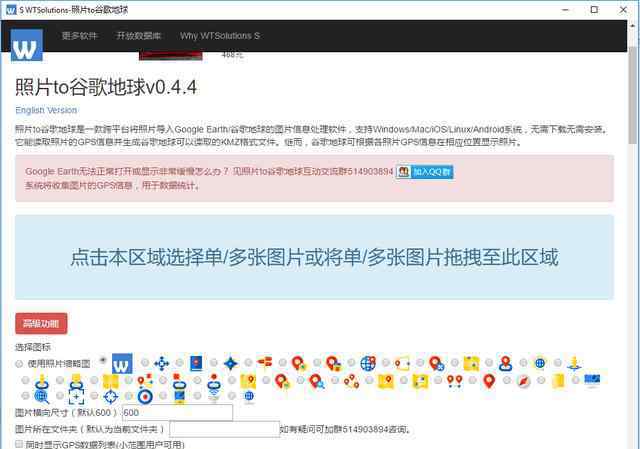640x449 pixels.
Task: Select radio button left of four-arrow move icon
Action: coord(145,362)
